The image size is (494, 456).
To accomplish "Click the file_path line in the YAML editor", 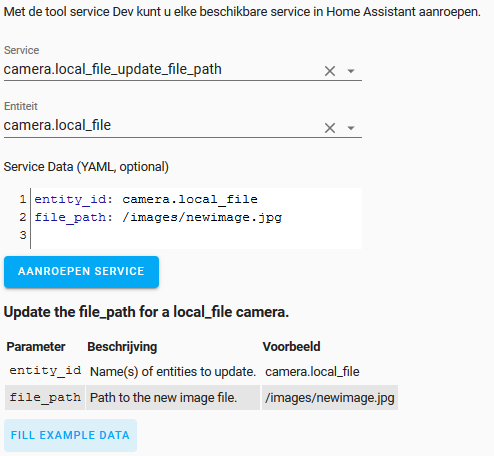I will click(x=158, y=217).
